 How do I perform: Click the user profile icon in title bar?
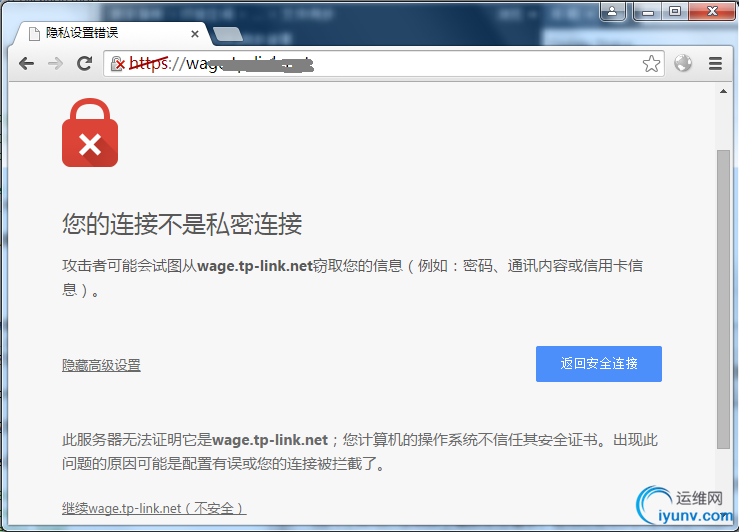pyautogui.click(x=612, y=11)
